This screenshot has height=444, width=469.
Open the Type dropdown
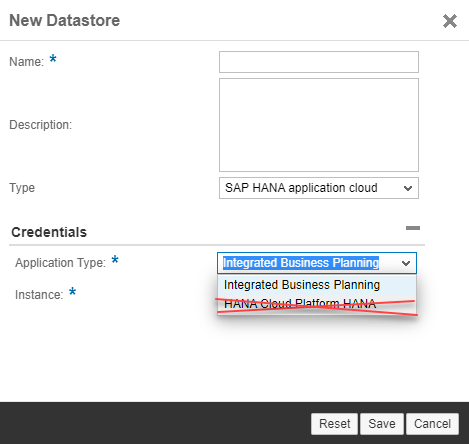[x=319, y=188]
